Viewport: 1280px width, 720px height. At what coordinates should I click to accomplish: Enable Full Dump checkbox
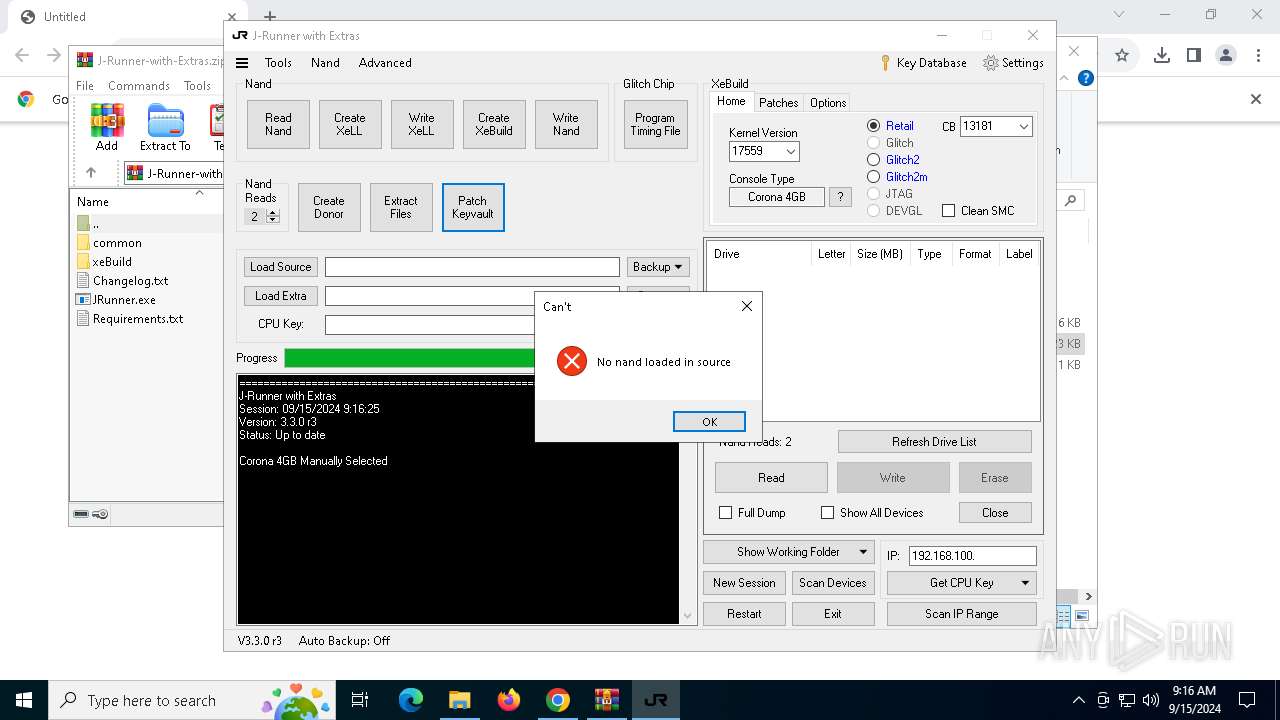tap(726, 513)
